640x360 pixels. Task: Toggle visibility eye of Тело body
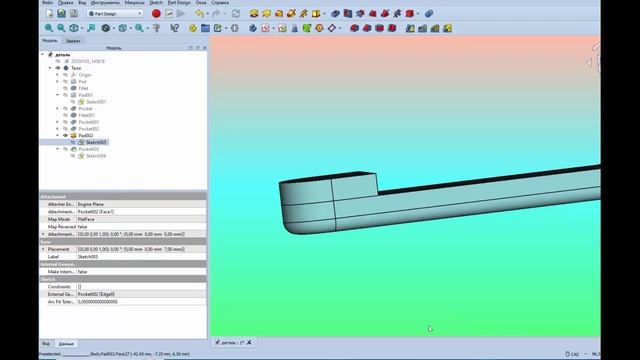point(58,68)
